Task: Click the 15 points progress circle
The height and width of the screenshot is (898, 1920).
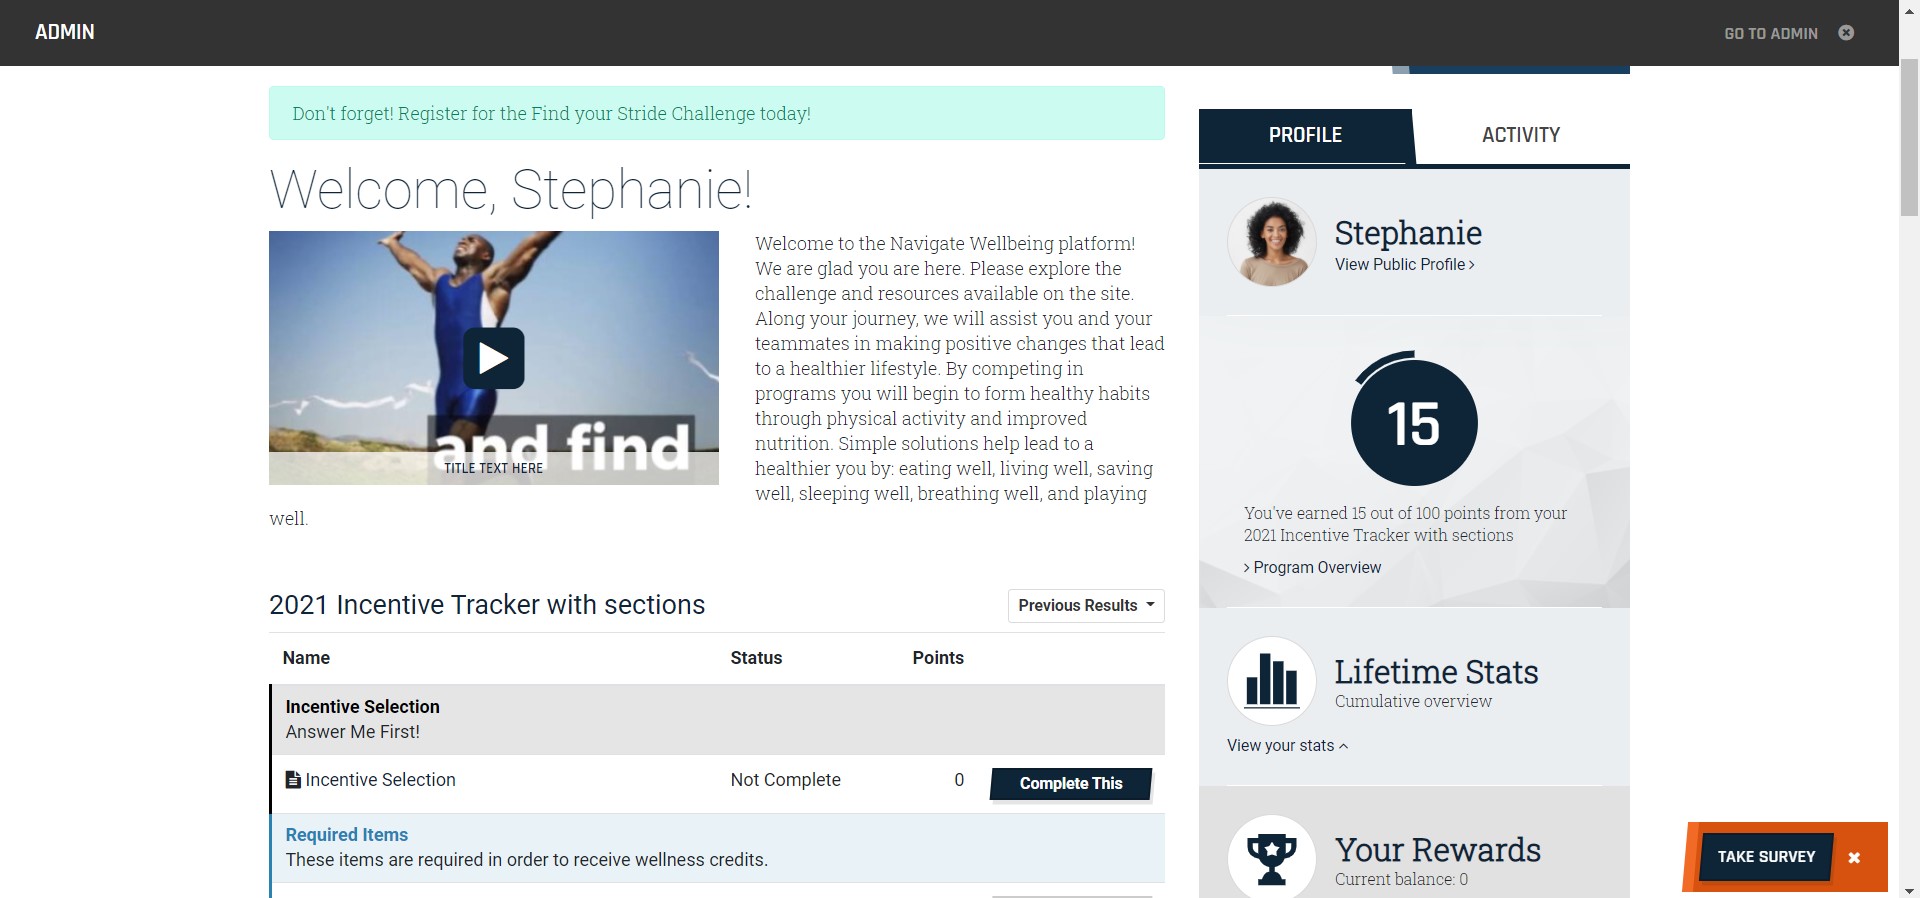Action: (x=1414, y=420)
